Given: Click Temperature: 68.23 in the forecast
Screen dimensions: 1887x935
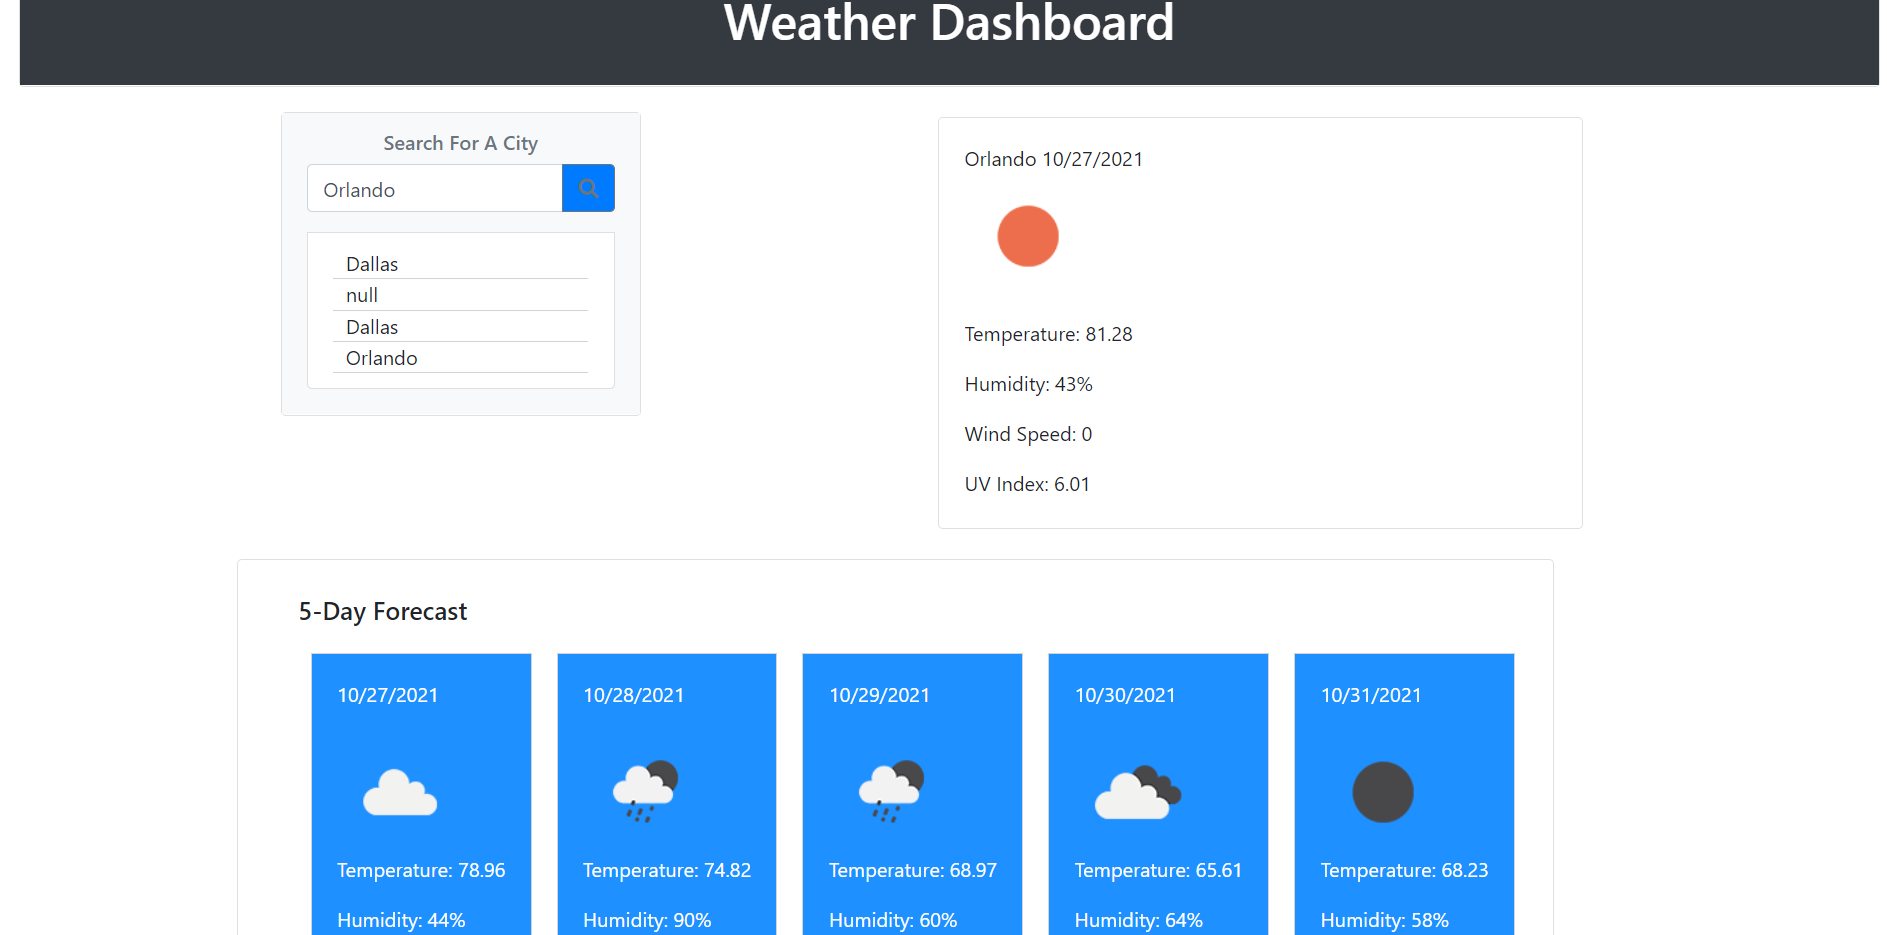Looking at the screenshot, I should [x=1404, y=870].
